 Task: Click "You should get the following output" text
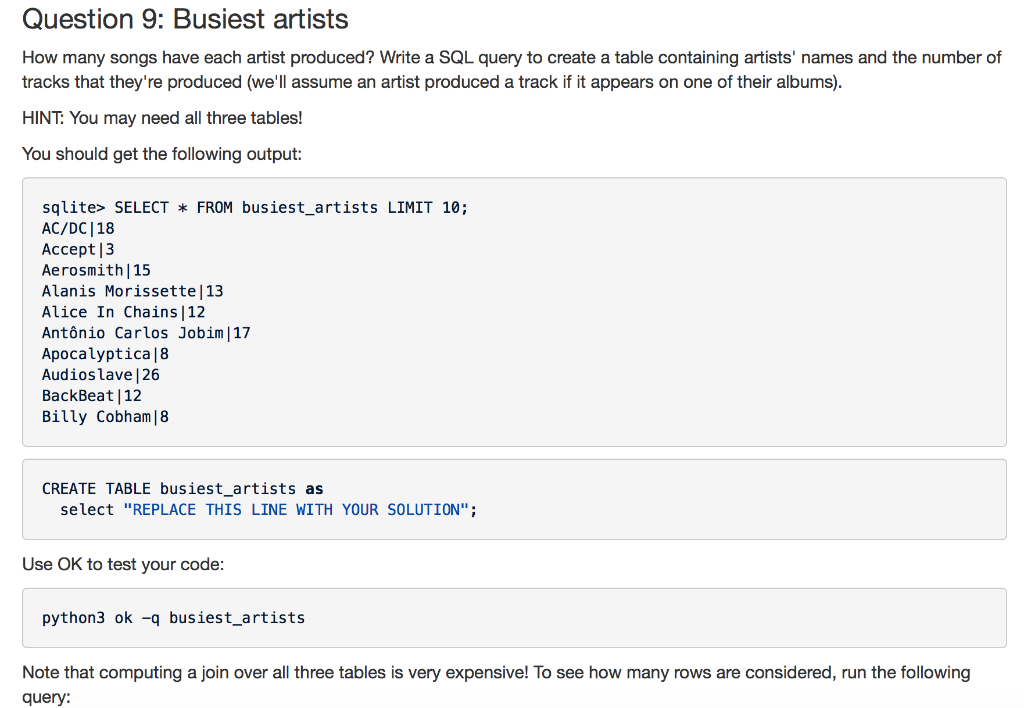pyautogui.click(x=160, y=154)
